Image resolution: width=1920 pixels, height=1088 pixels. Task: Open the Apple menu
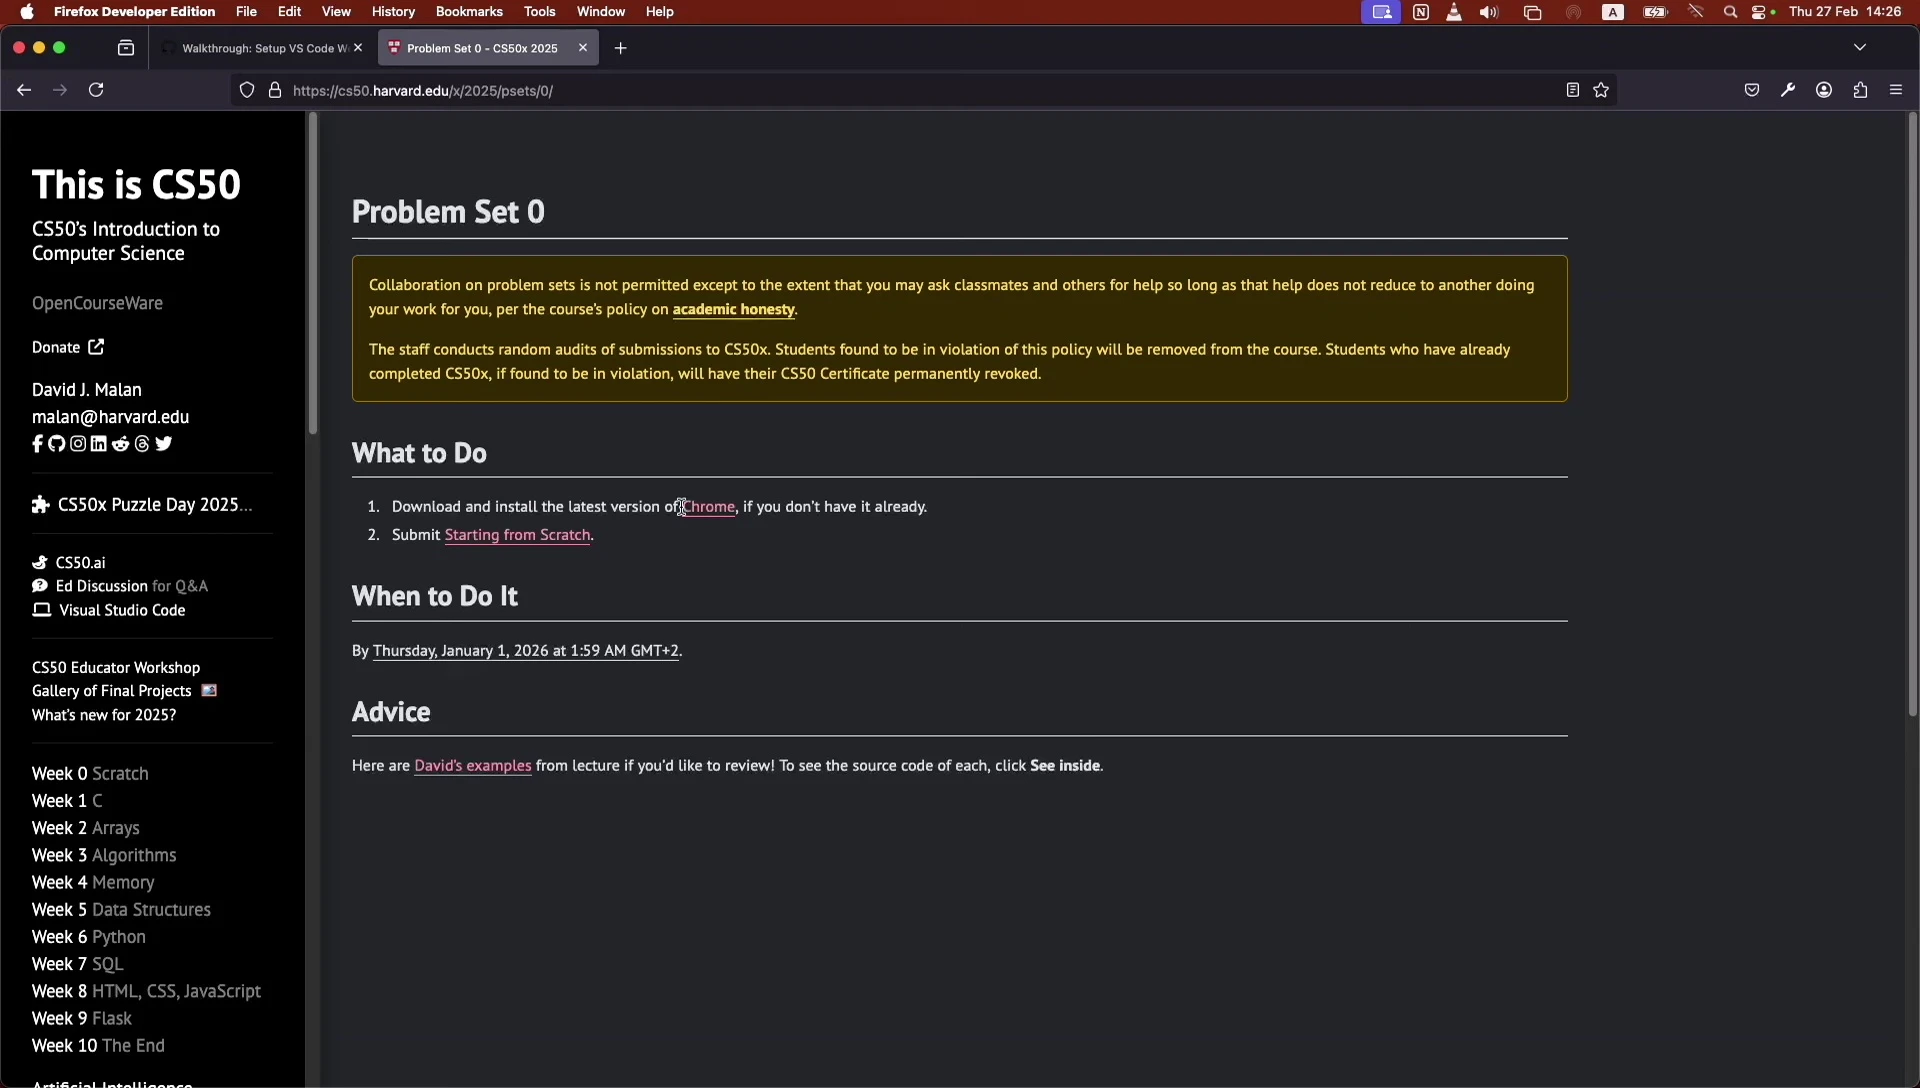[x=27, y=12]
